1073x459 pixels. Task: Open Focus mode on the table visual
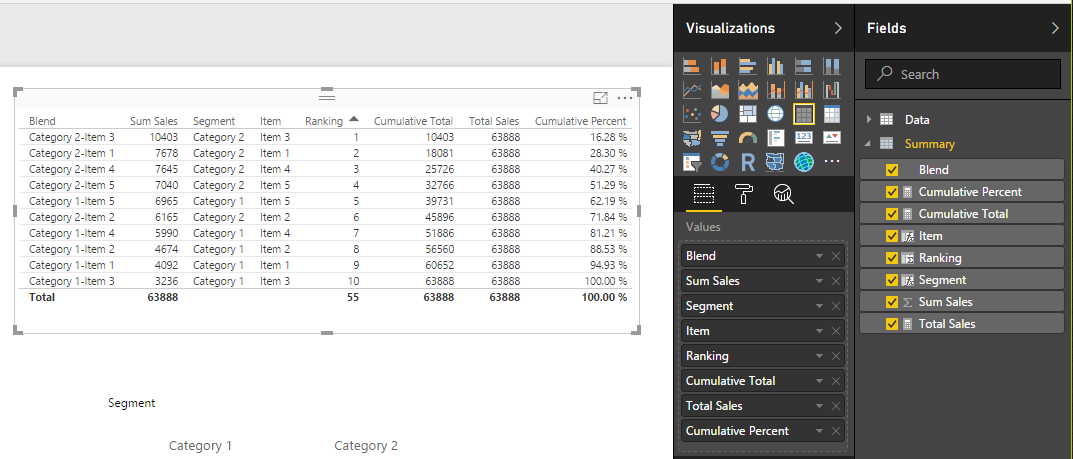tap(600, 99)
